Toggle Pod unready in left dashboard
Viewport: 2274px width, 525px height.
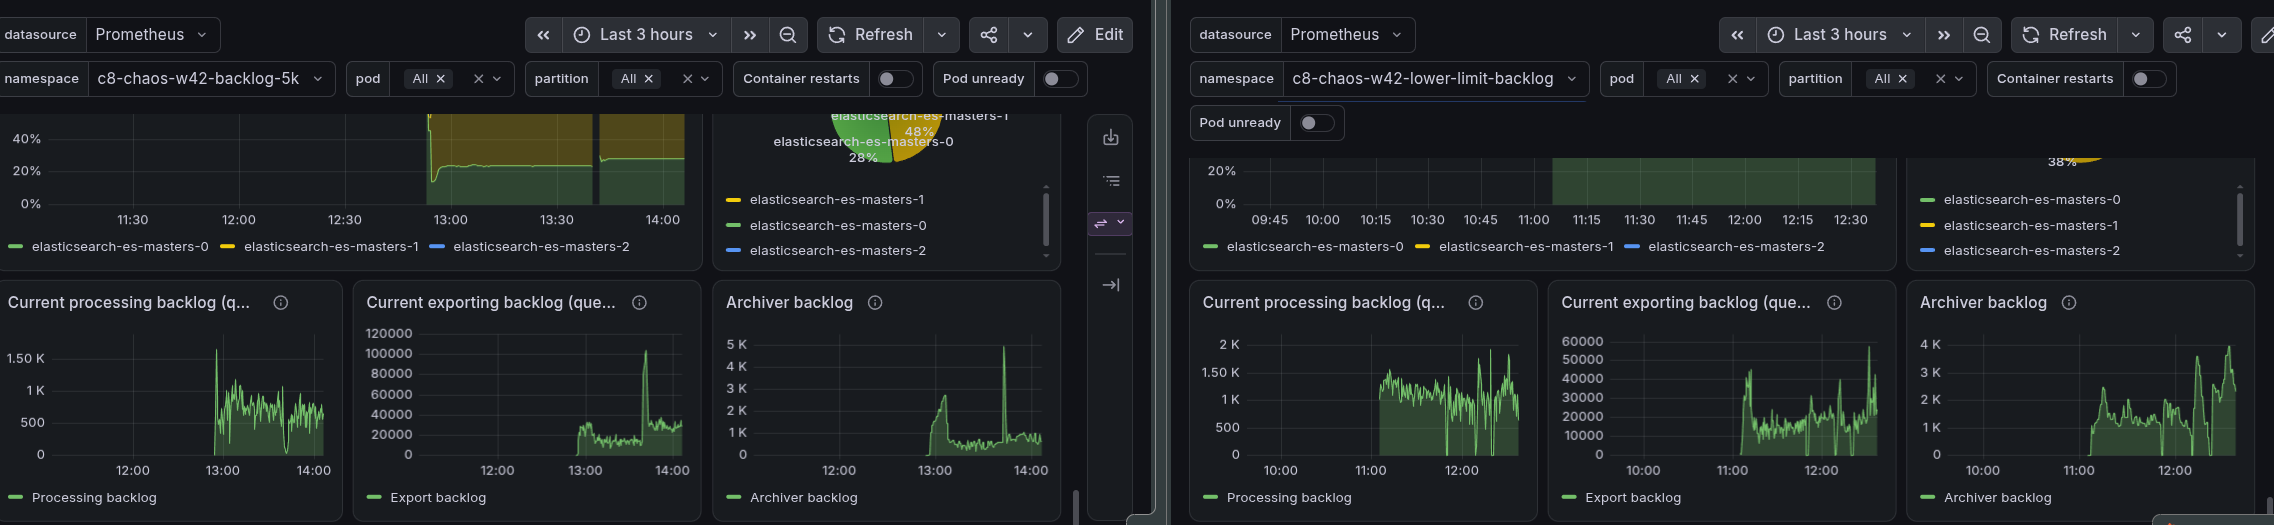point(1059,79)
